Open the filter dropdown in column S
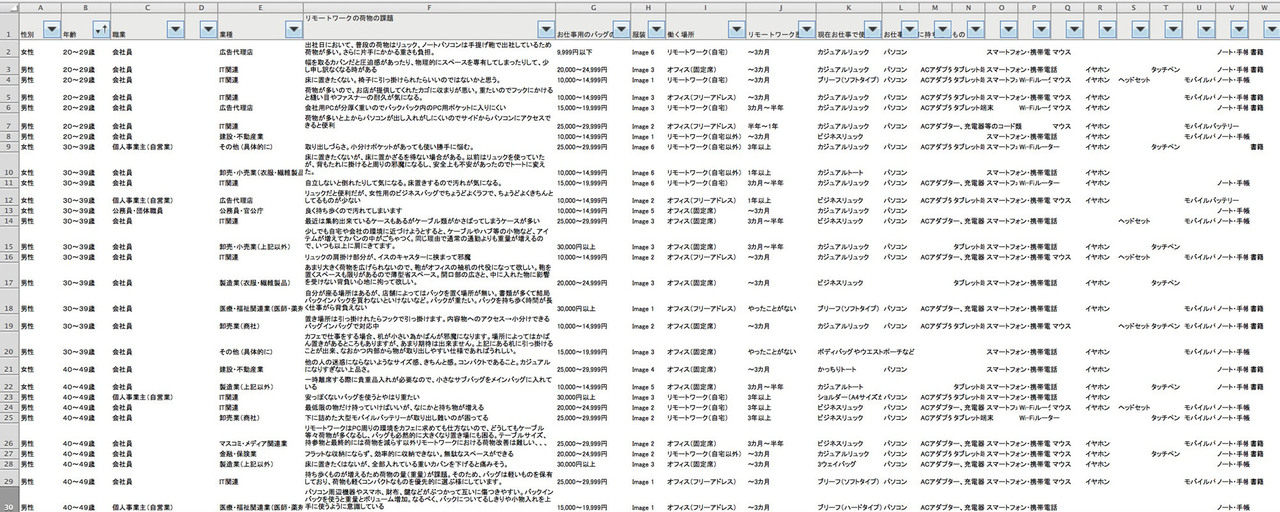Screen dimensions: 1280x512 click(x=1141, y=30)
